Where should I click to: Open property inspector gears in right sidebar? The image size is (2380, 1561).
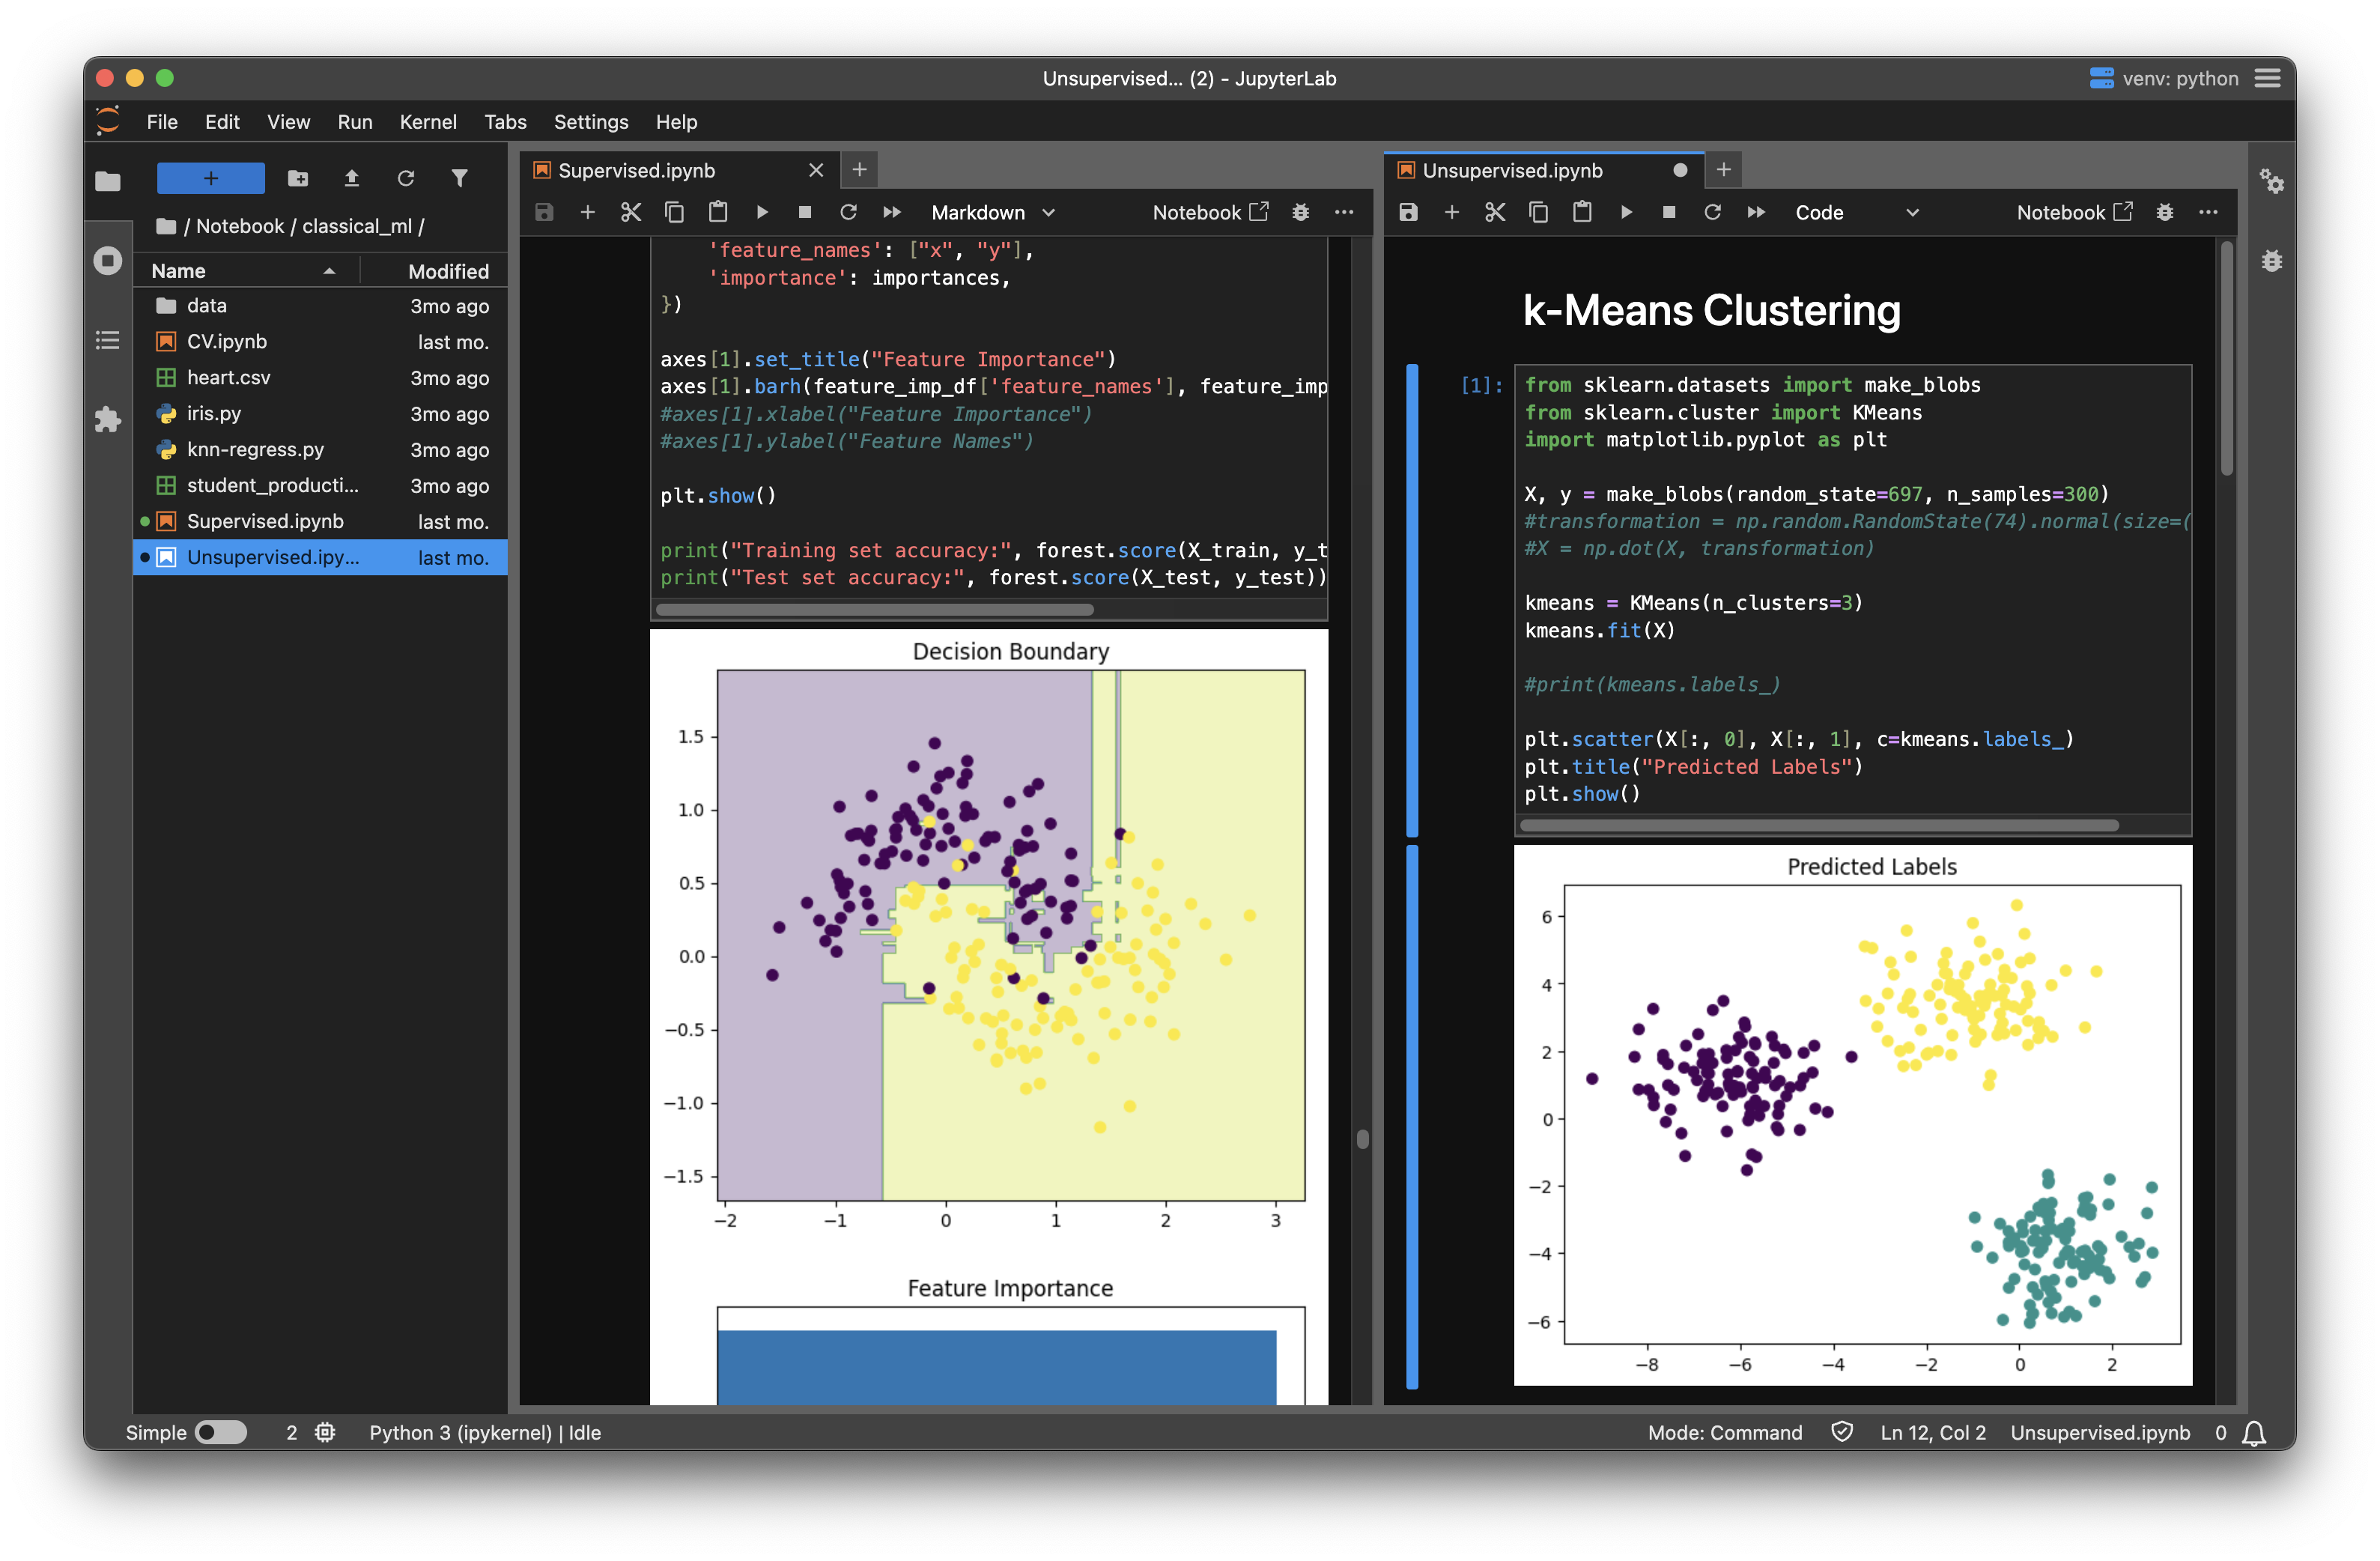(x=2272, y=181)
